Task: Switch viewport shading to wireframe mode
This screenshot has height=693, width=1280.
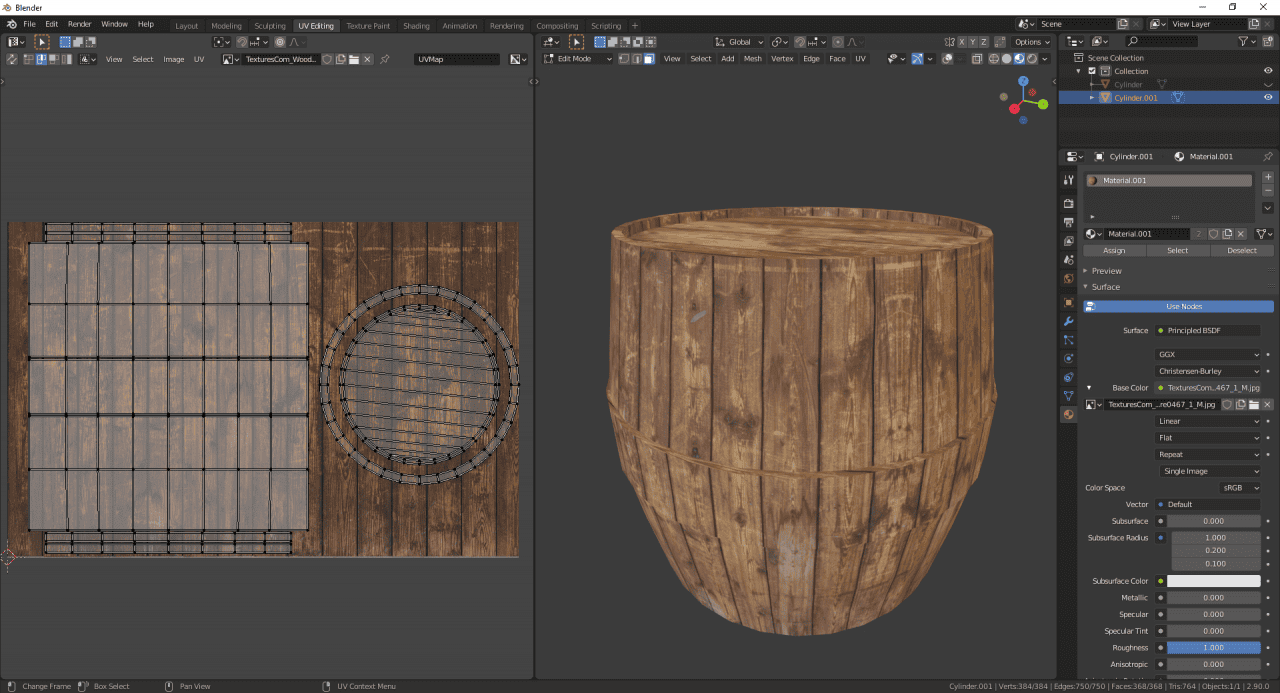Action: pyautogui.click(x=992, y=59)
